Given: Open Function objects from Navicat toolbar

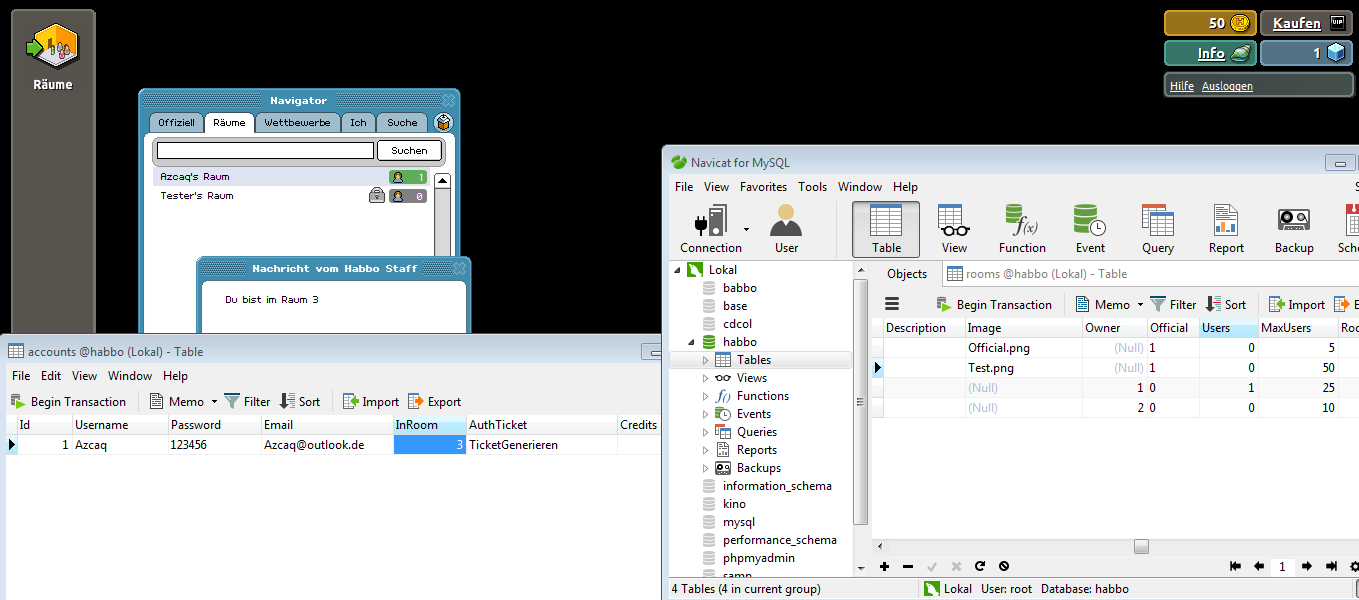Looking at the screenshot, I should [1022, 229].
